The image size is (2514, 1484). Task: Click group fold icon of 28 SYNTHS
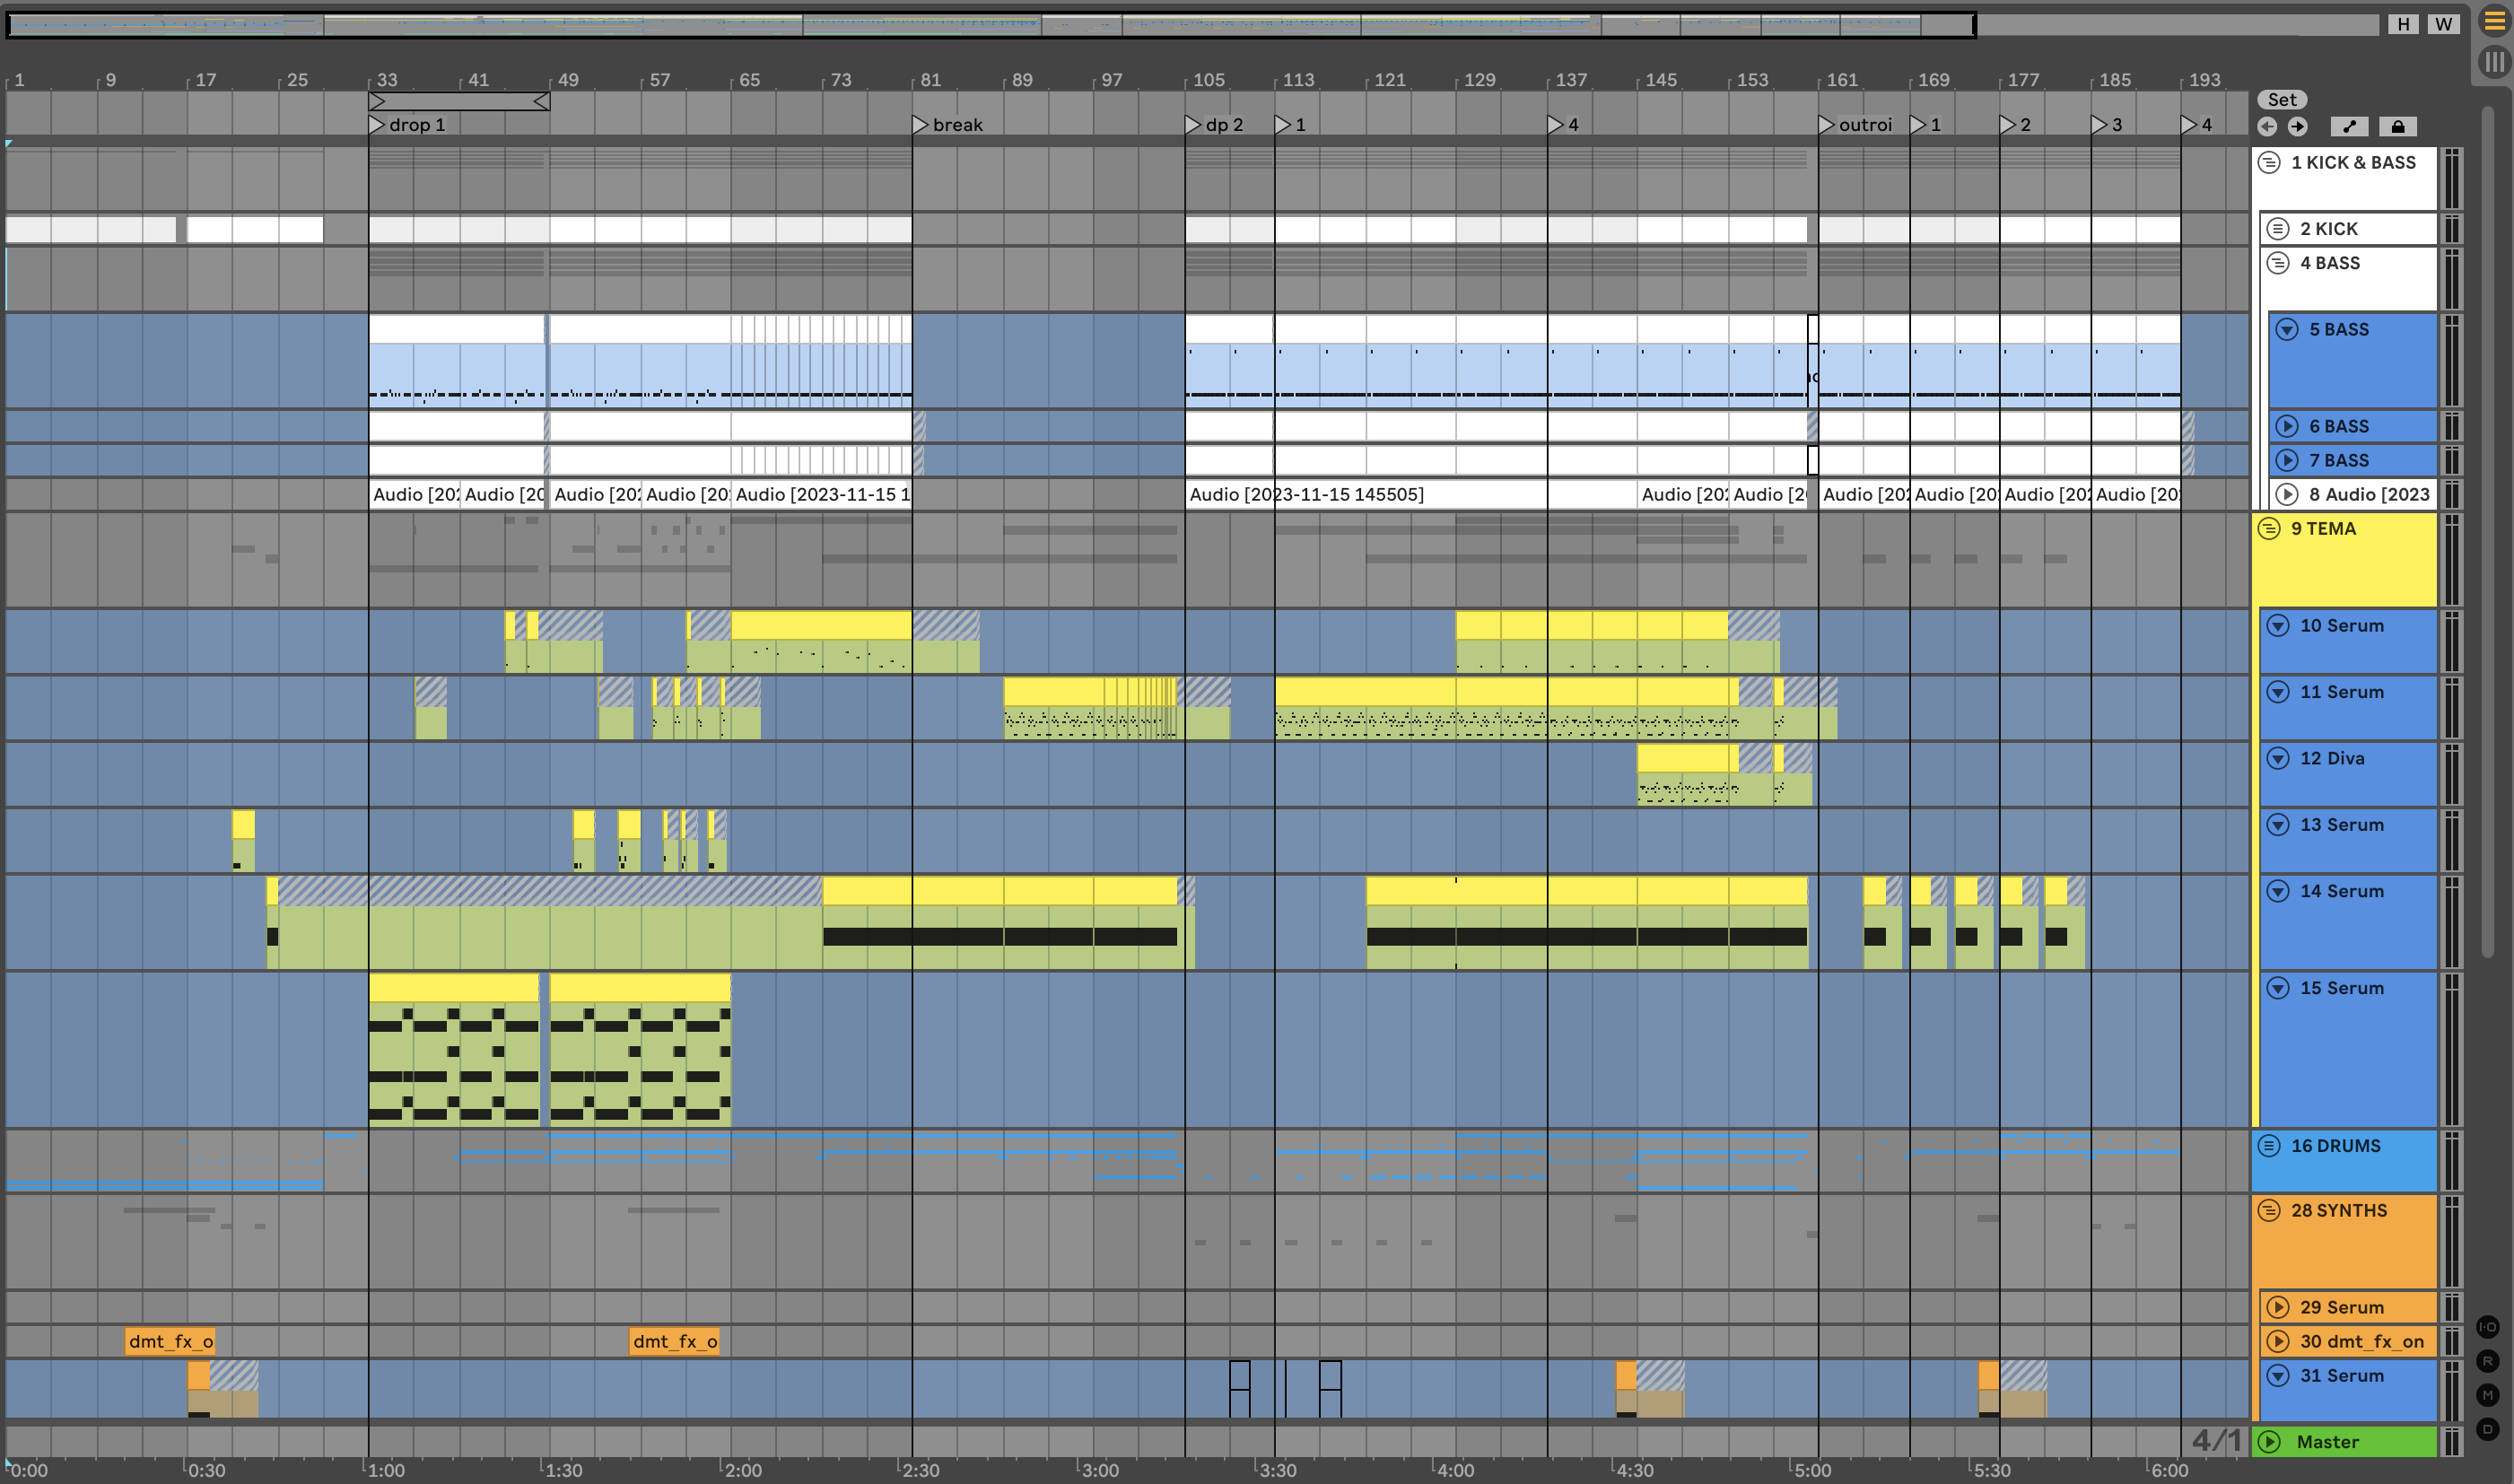(2269, 1210)
